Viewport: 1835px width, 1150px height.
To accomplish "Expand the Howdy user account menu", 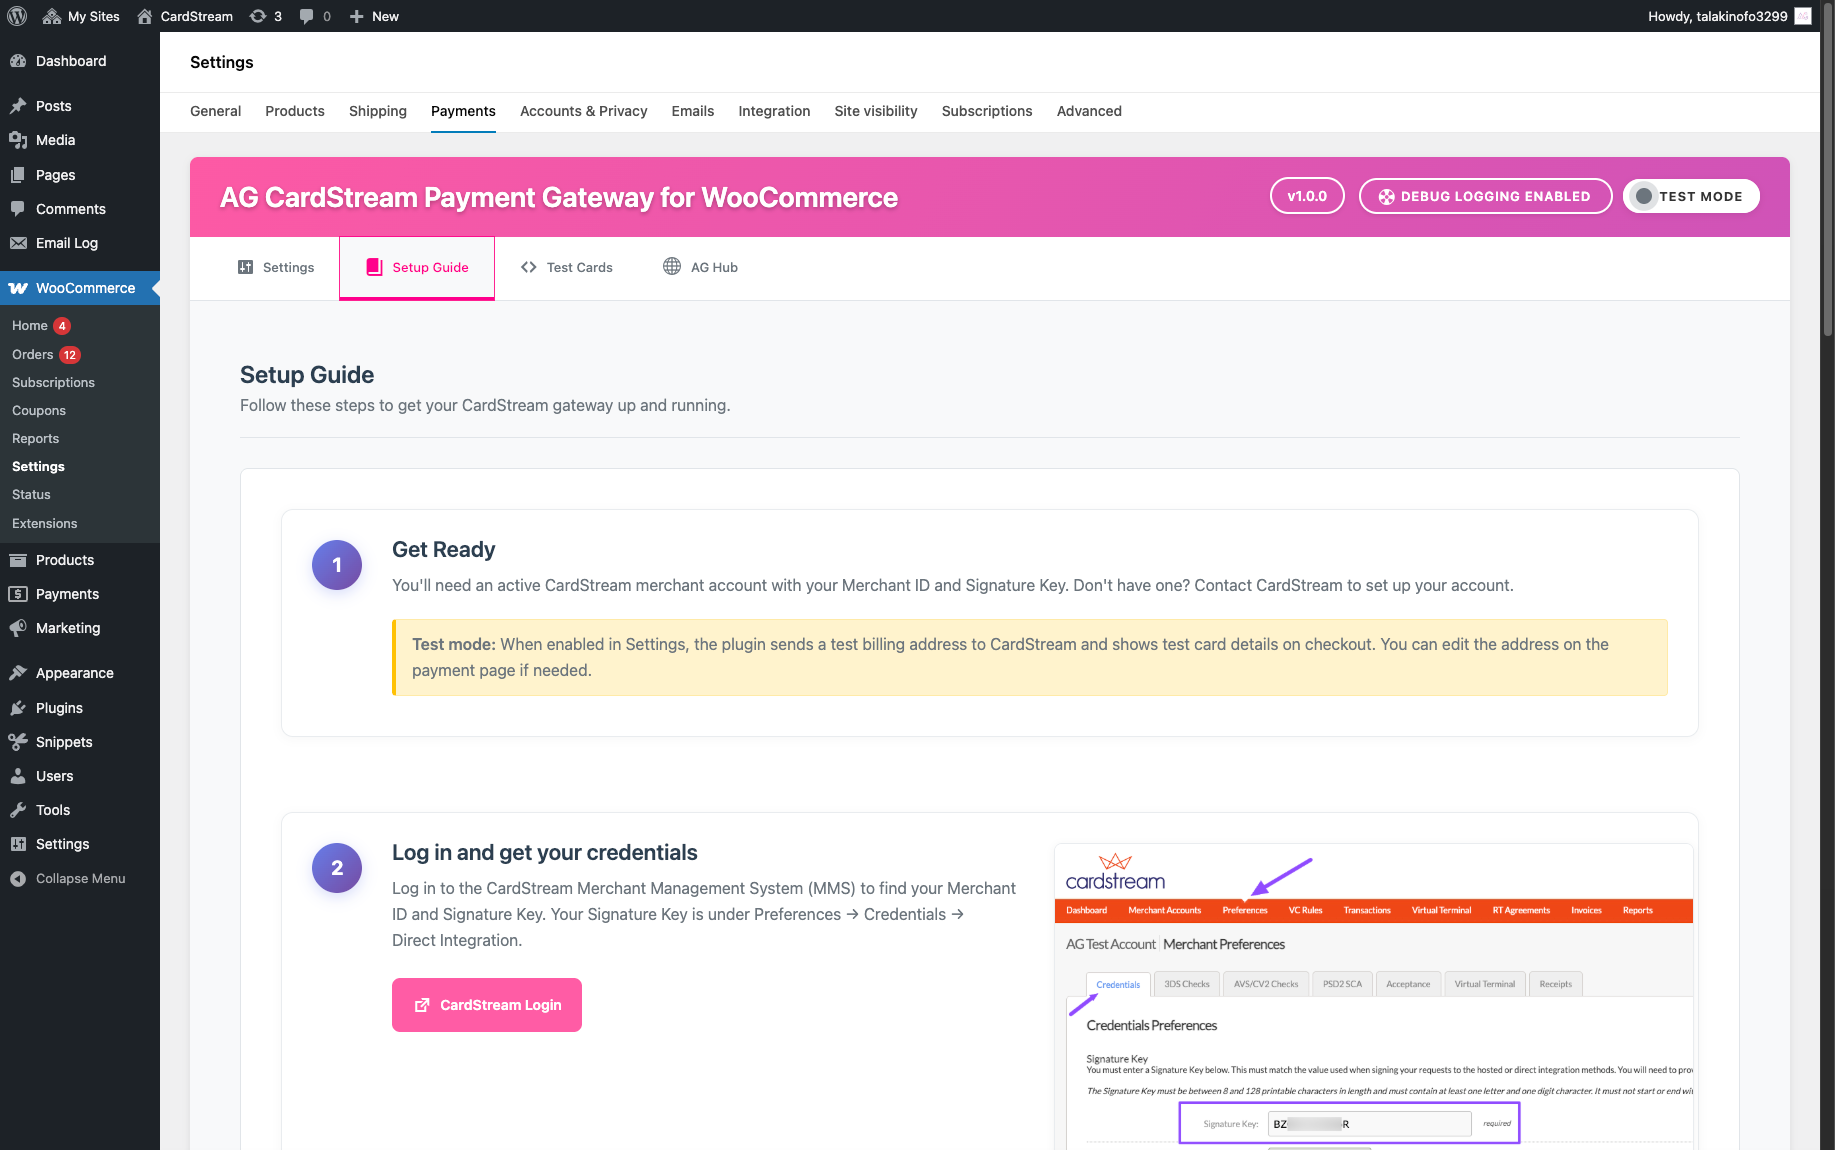I will coord(1716,16).
